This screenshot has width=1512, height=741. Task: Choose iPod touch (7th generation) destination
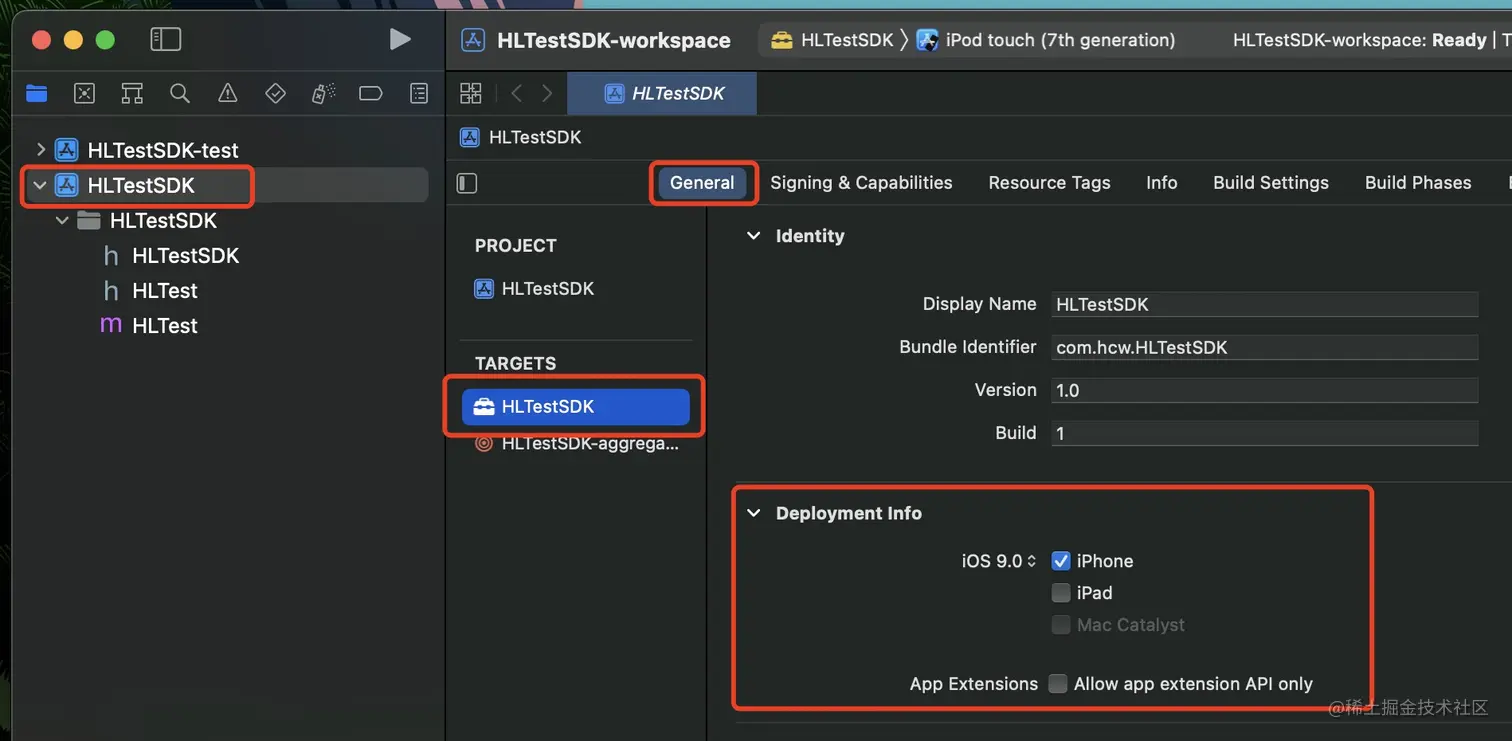click(1046, 40)
